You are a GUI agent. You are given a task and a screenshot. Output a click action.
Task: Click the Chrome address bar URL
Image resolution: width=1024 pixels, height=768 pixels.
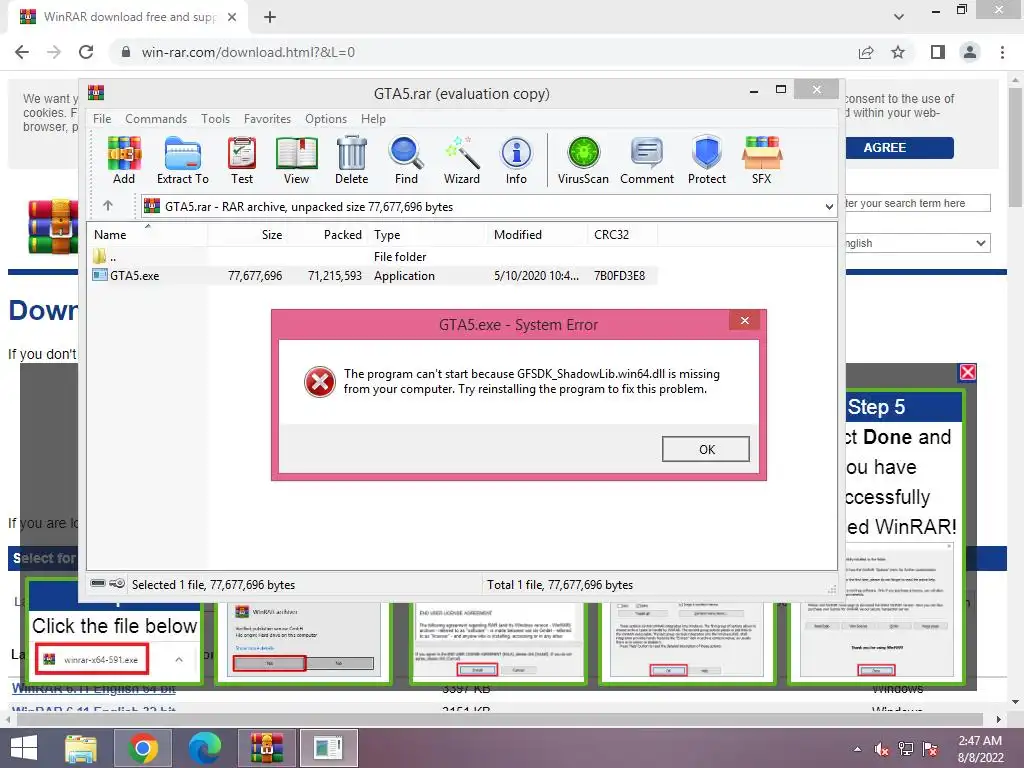pyautogui.click(x=248, y=52)
